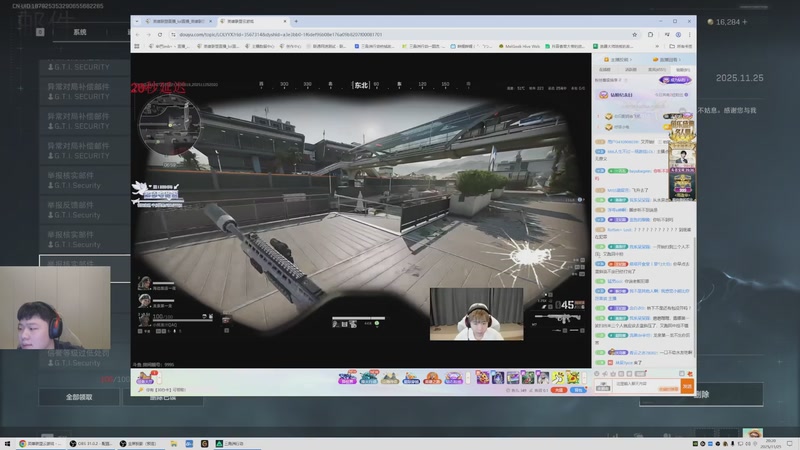Click the blue backpack button below gifts

coord(578,390)
